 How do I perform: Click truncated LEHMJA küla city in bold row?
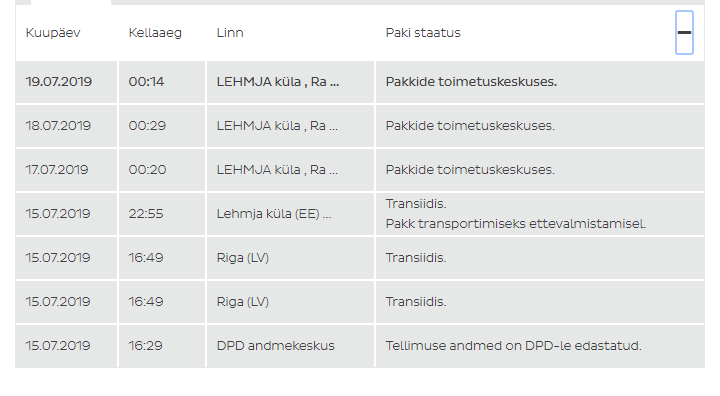[x=278, y=82]
